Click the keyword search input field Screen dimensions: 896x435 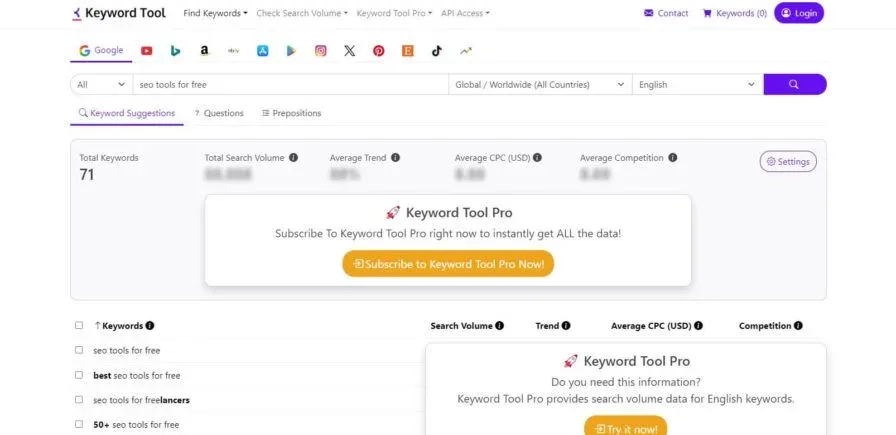[x=290, y=84]
